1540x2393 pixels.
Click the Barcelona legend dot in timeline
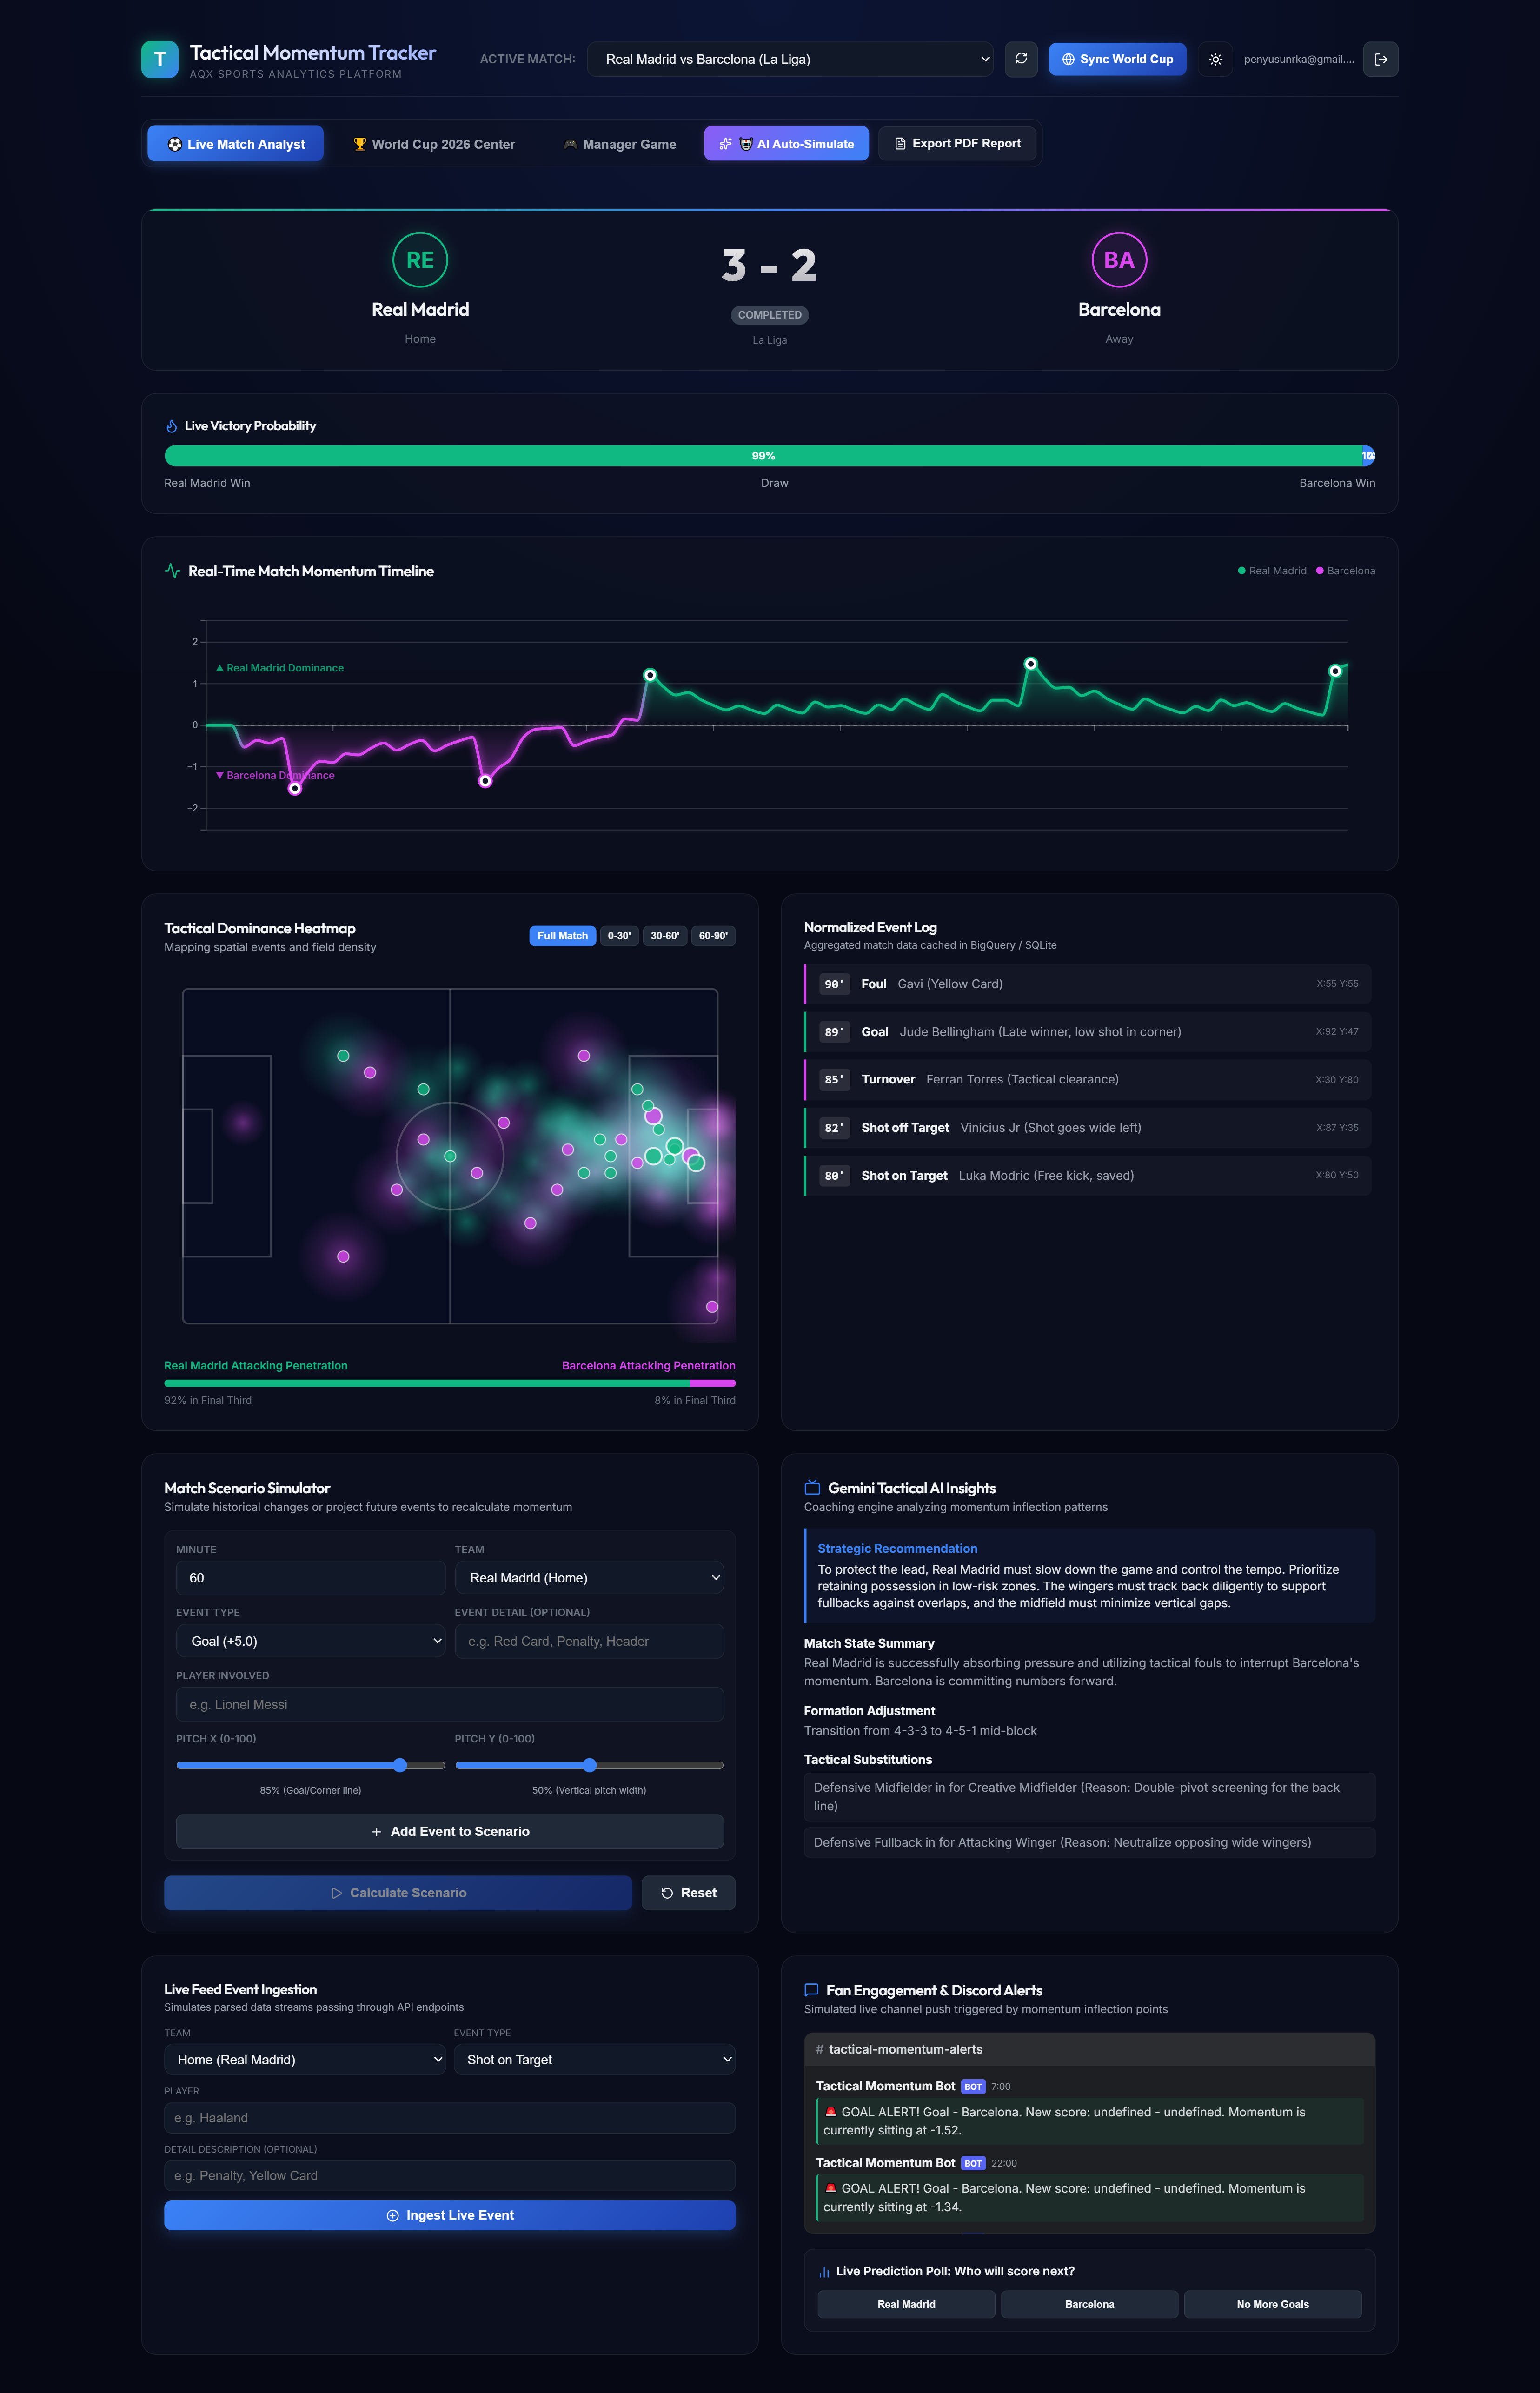(1320, 571)
